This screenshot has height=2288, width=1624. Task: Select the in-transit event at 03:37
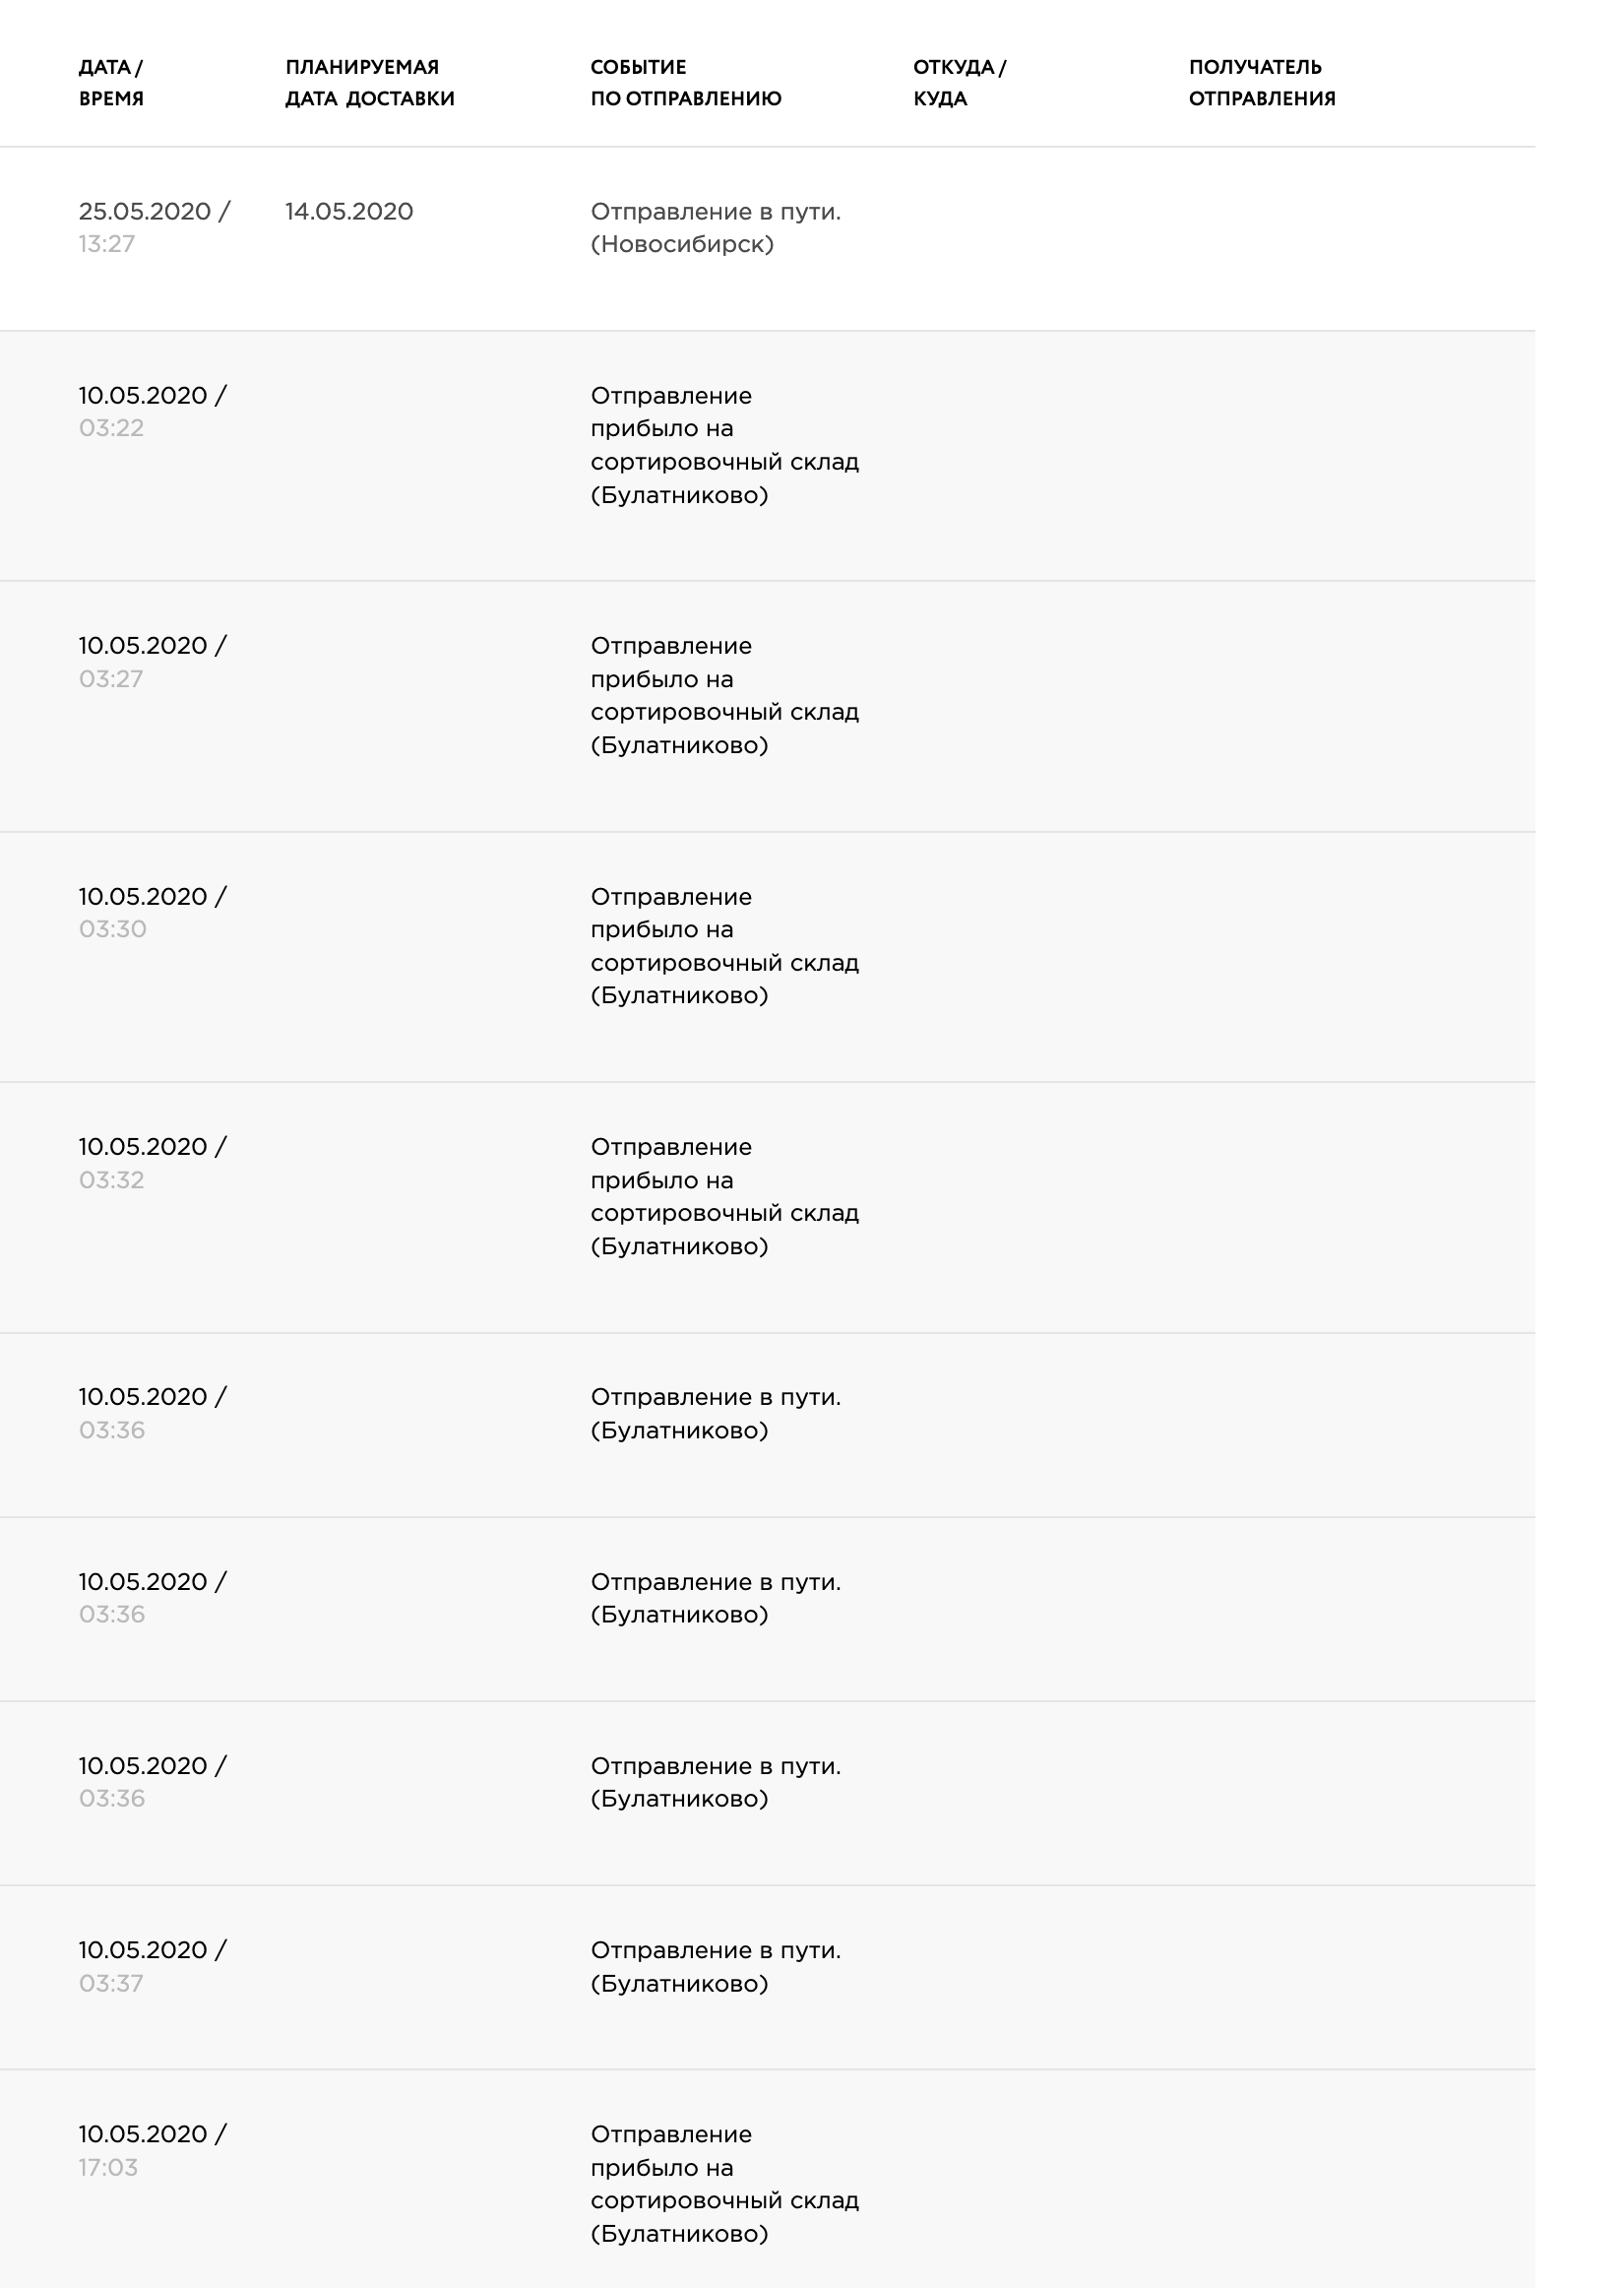716,1966
